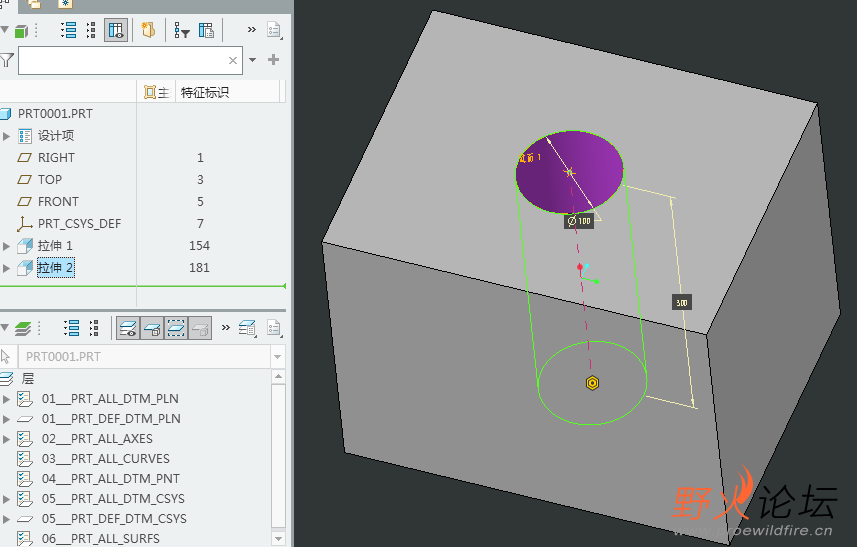Click layer tree scrollbar down arrow
This screenshot has height=547, width=857.
pos(278,539)
